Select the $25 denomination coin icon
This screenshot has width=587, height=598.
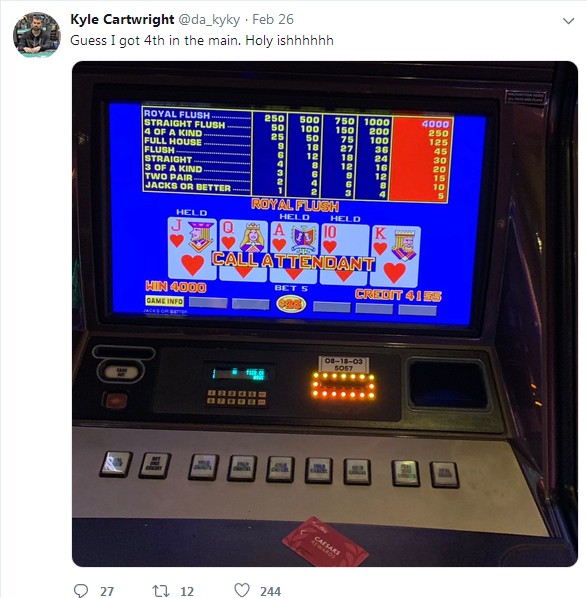tap(291, 304)
